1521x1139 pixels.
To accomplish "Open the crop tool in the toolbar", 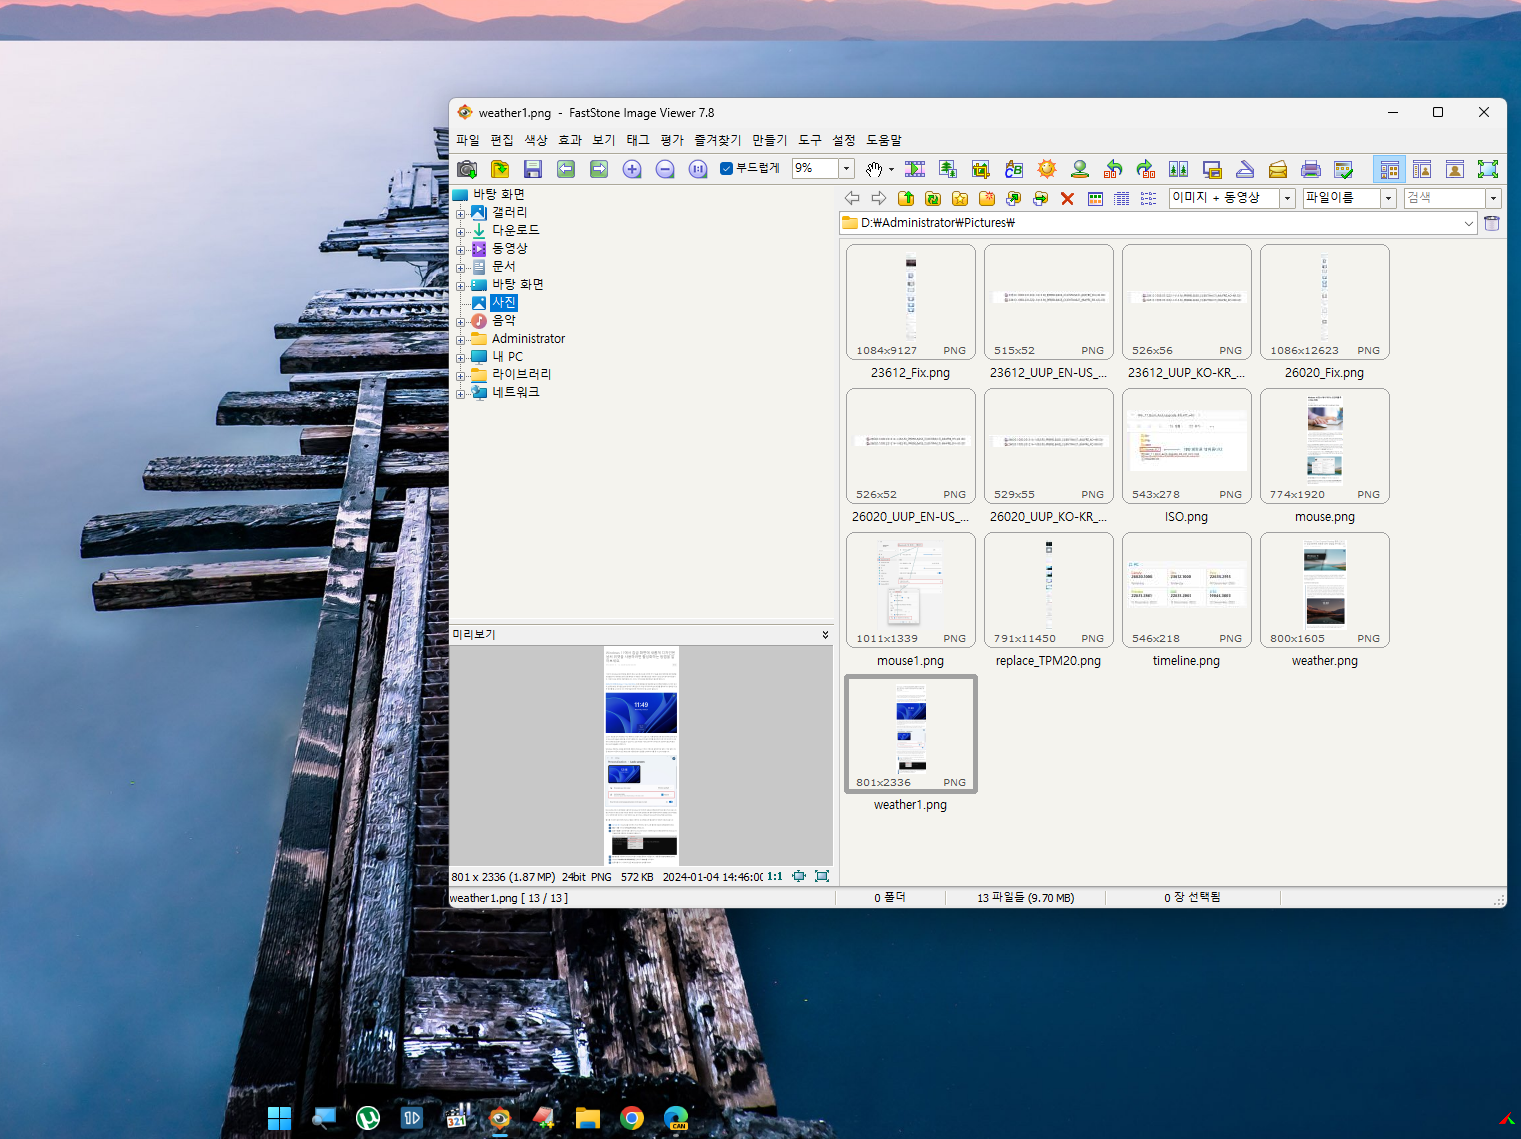I will coord(980,169).
